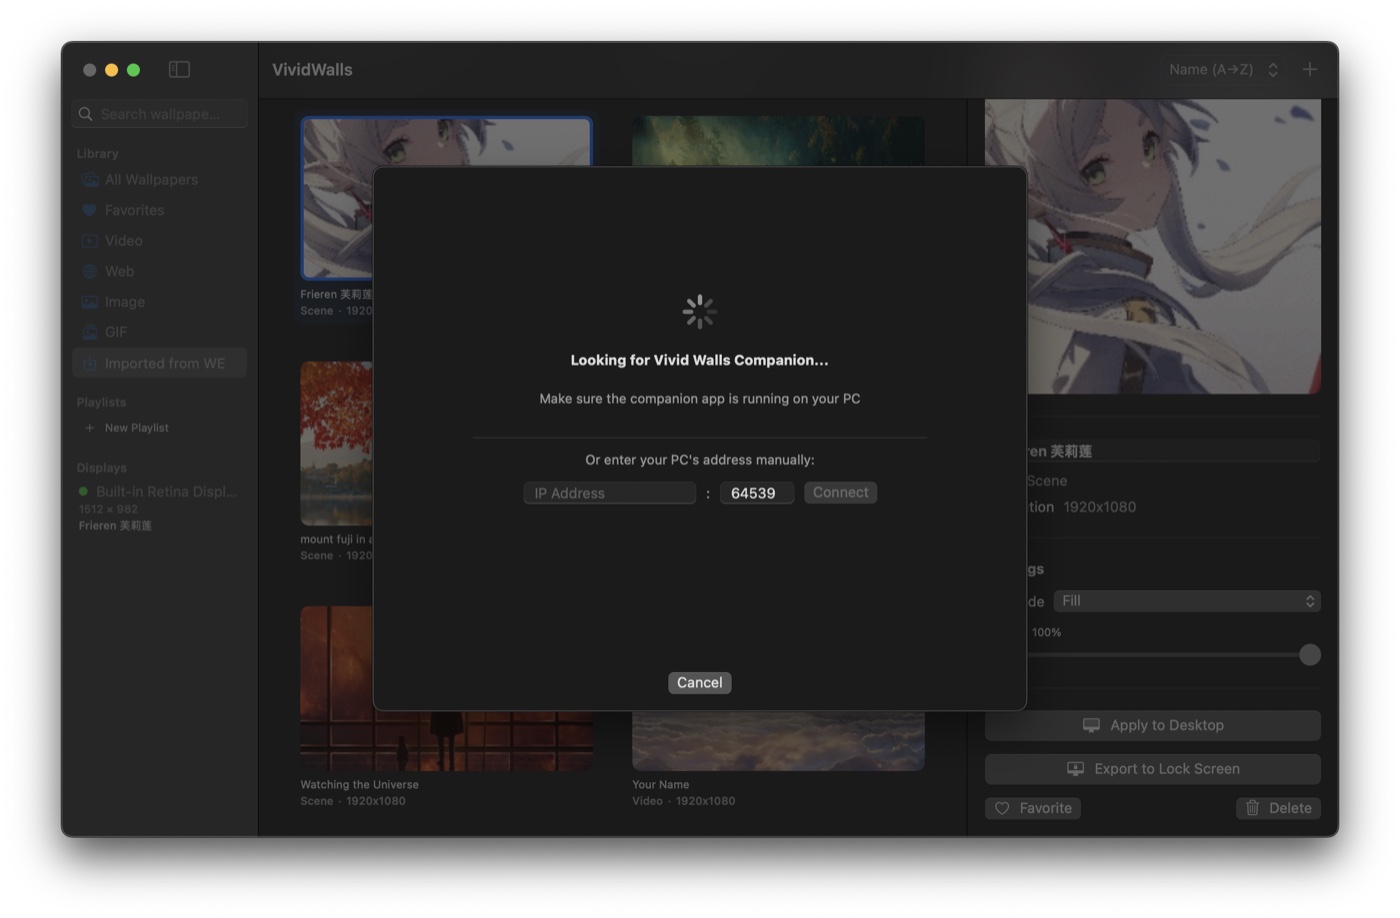
Task: Click Apply to Desktop button
Action: tap(1153, 726)
